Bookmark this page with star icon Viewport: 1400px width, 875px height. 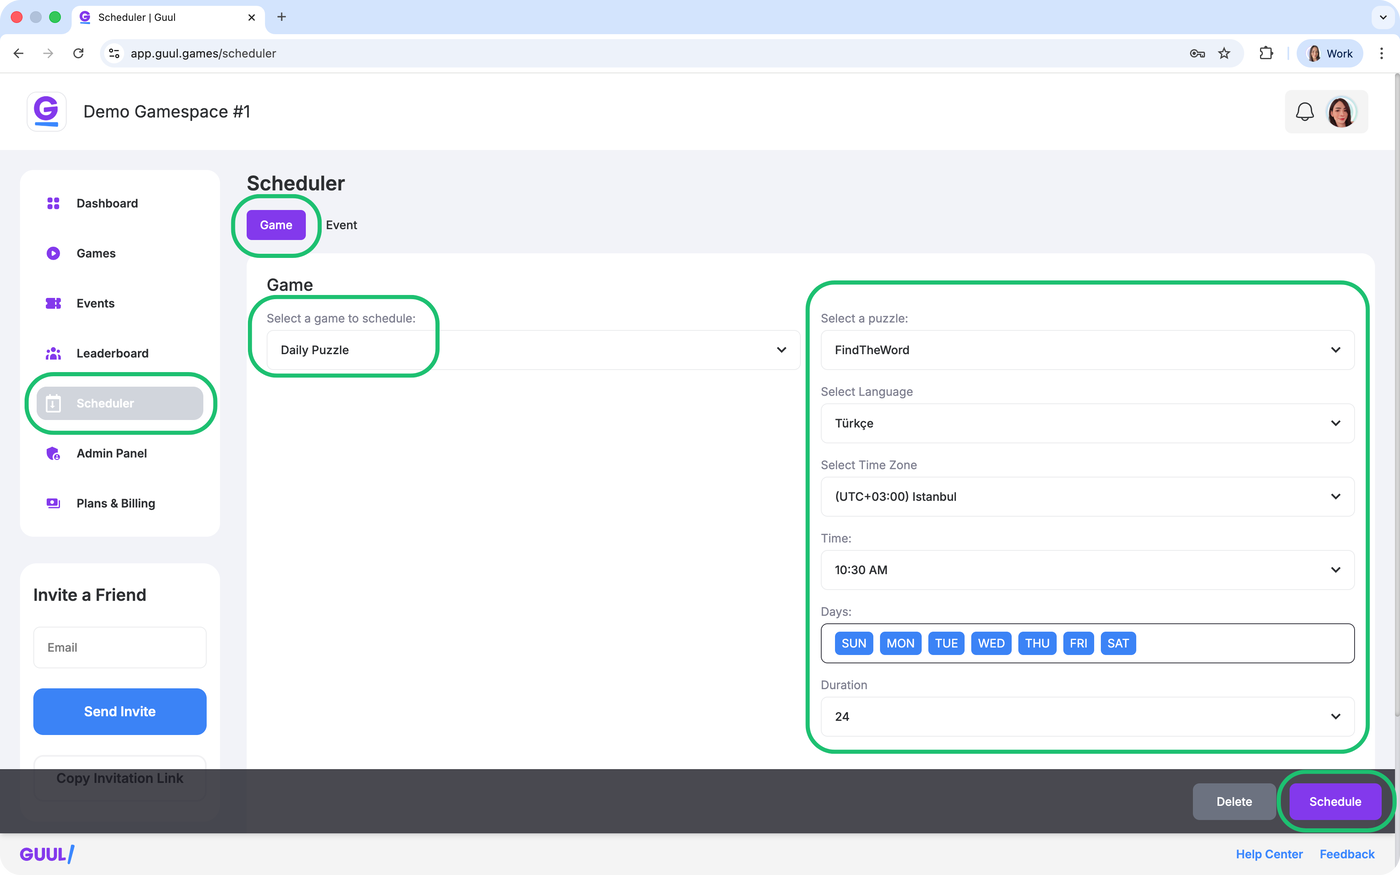pos(1224,53)
